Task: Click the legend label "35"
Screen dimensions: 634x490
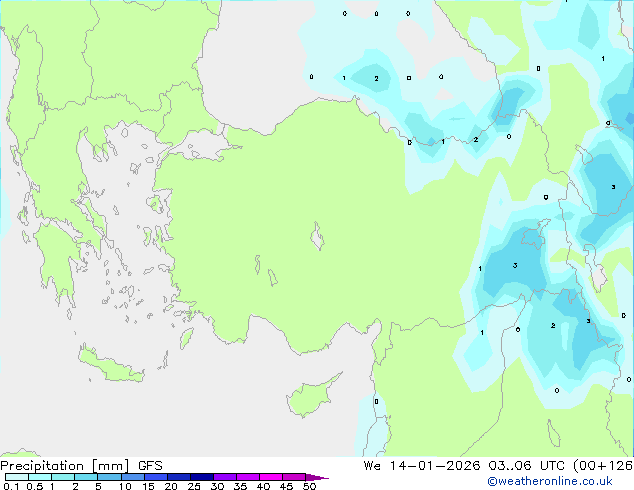Action: [240, 486]
